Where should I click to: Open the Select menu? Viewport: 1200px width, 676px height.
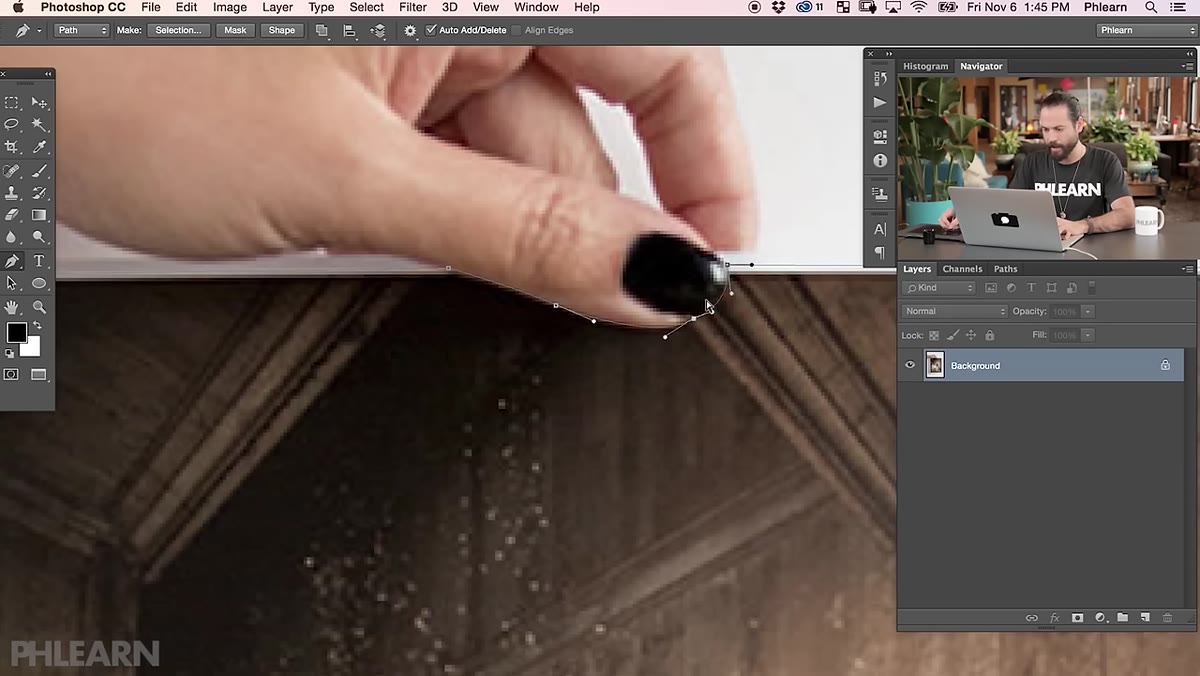[x=367, y=7]
